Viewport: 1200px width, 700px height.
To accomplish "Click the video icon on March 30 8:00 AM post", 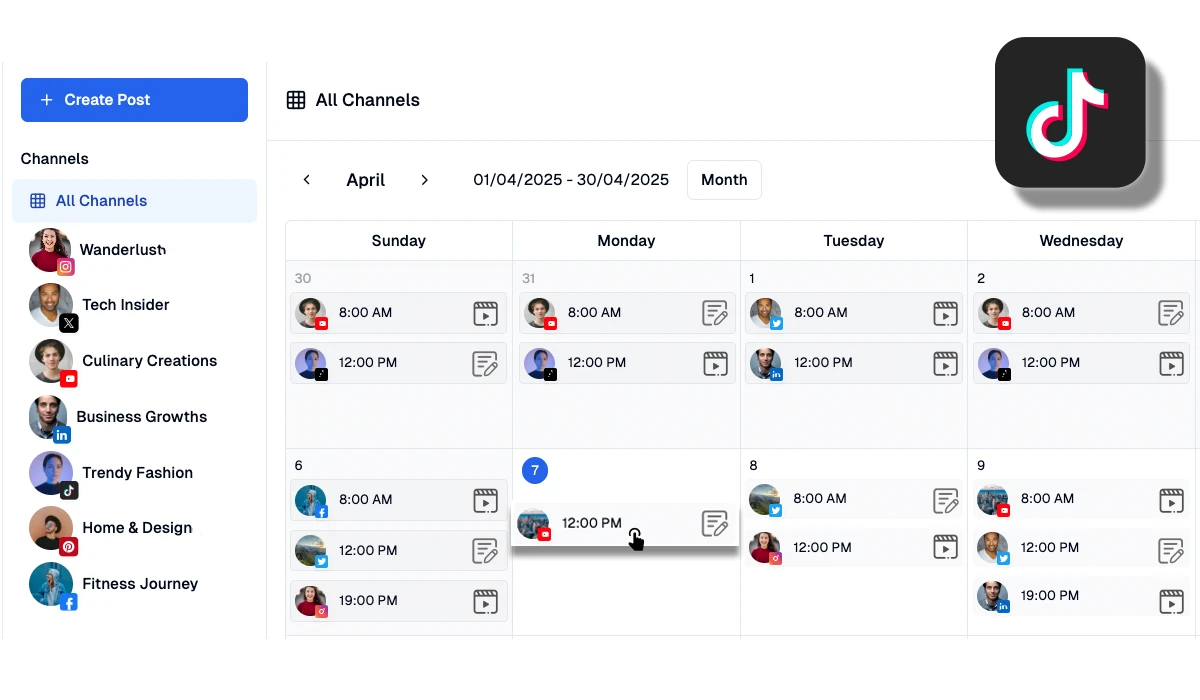I will [485, 314].
